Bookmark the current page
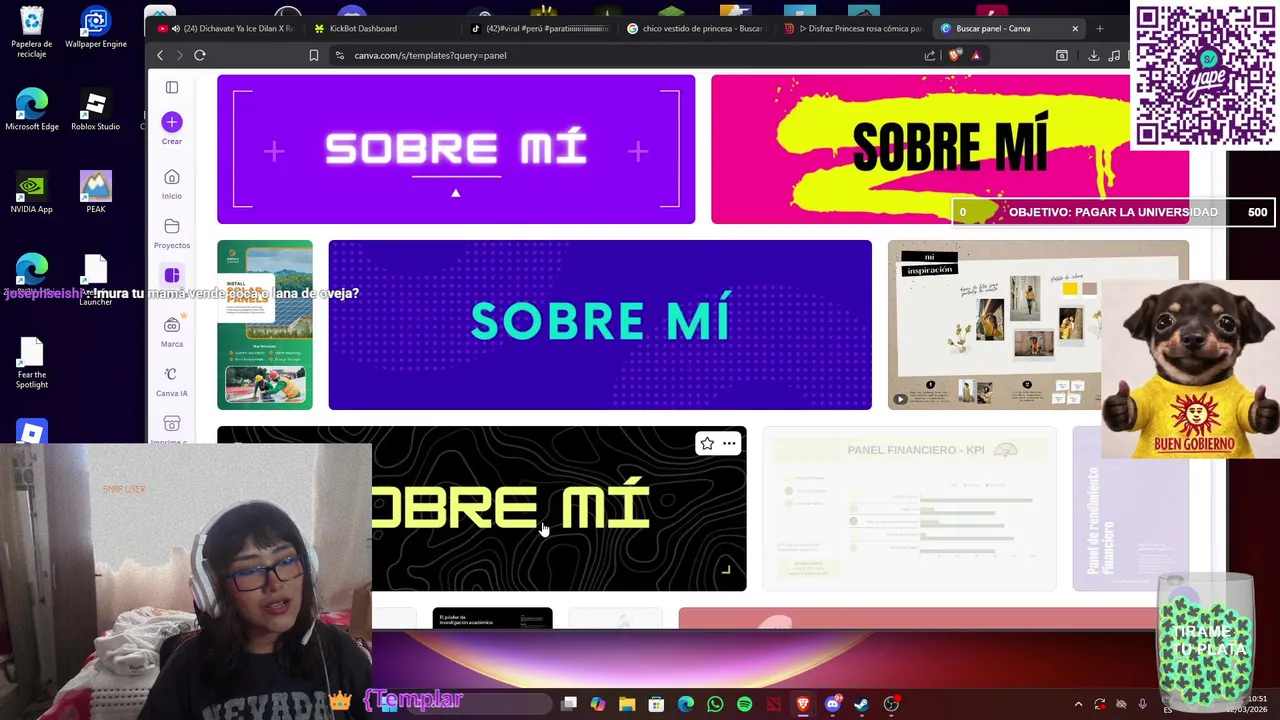Screen dimensions: 1280x720 (314, 56)
